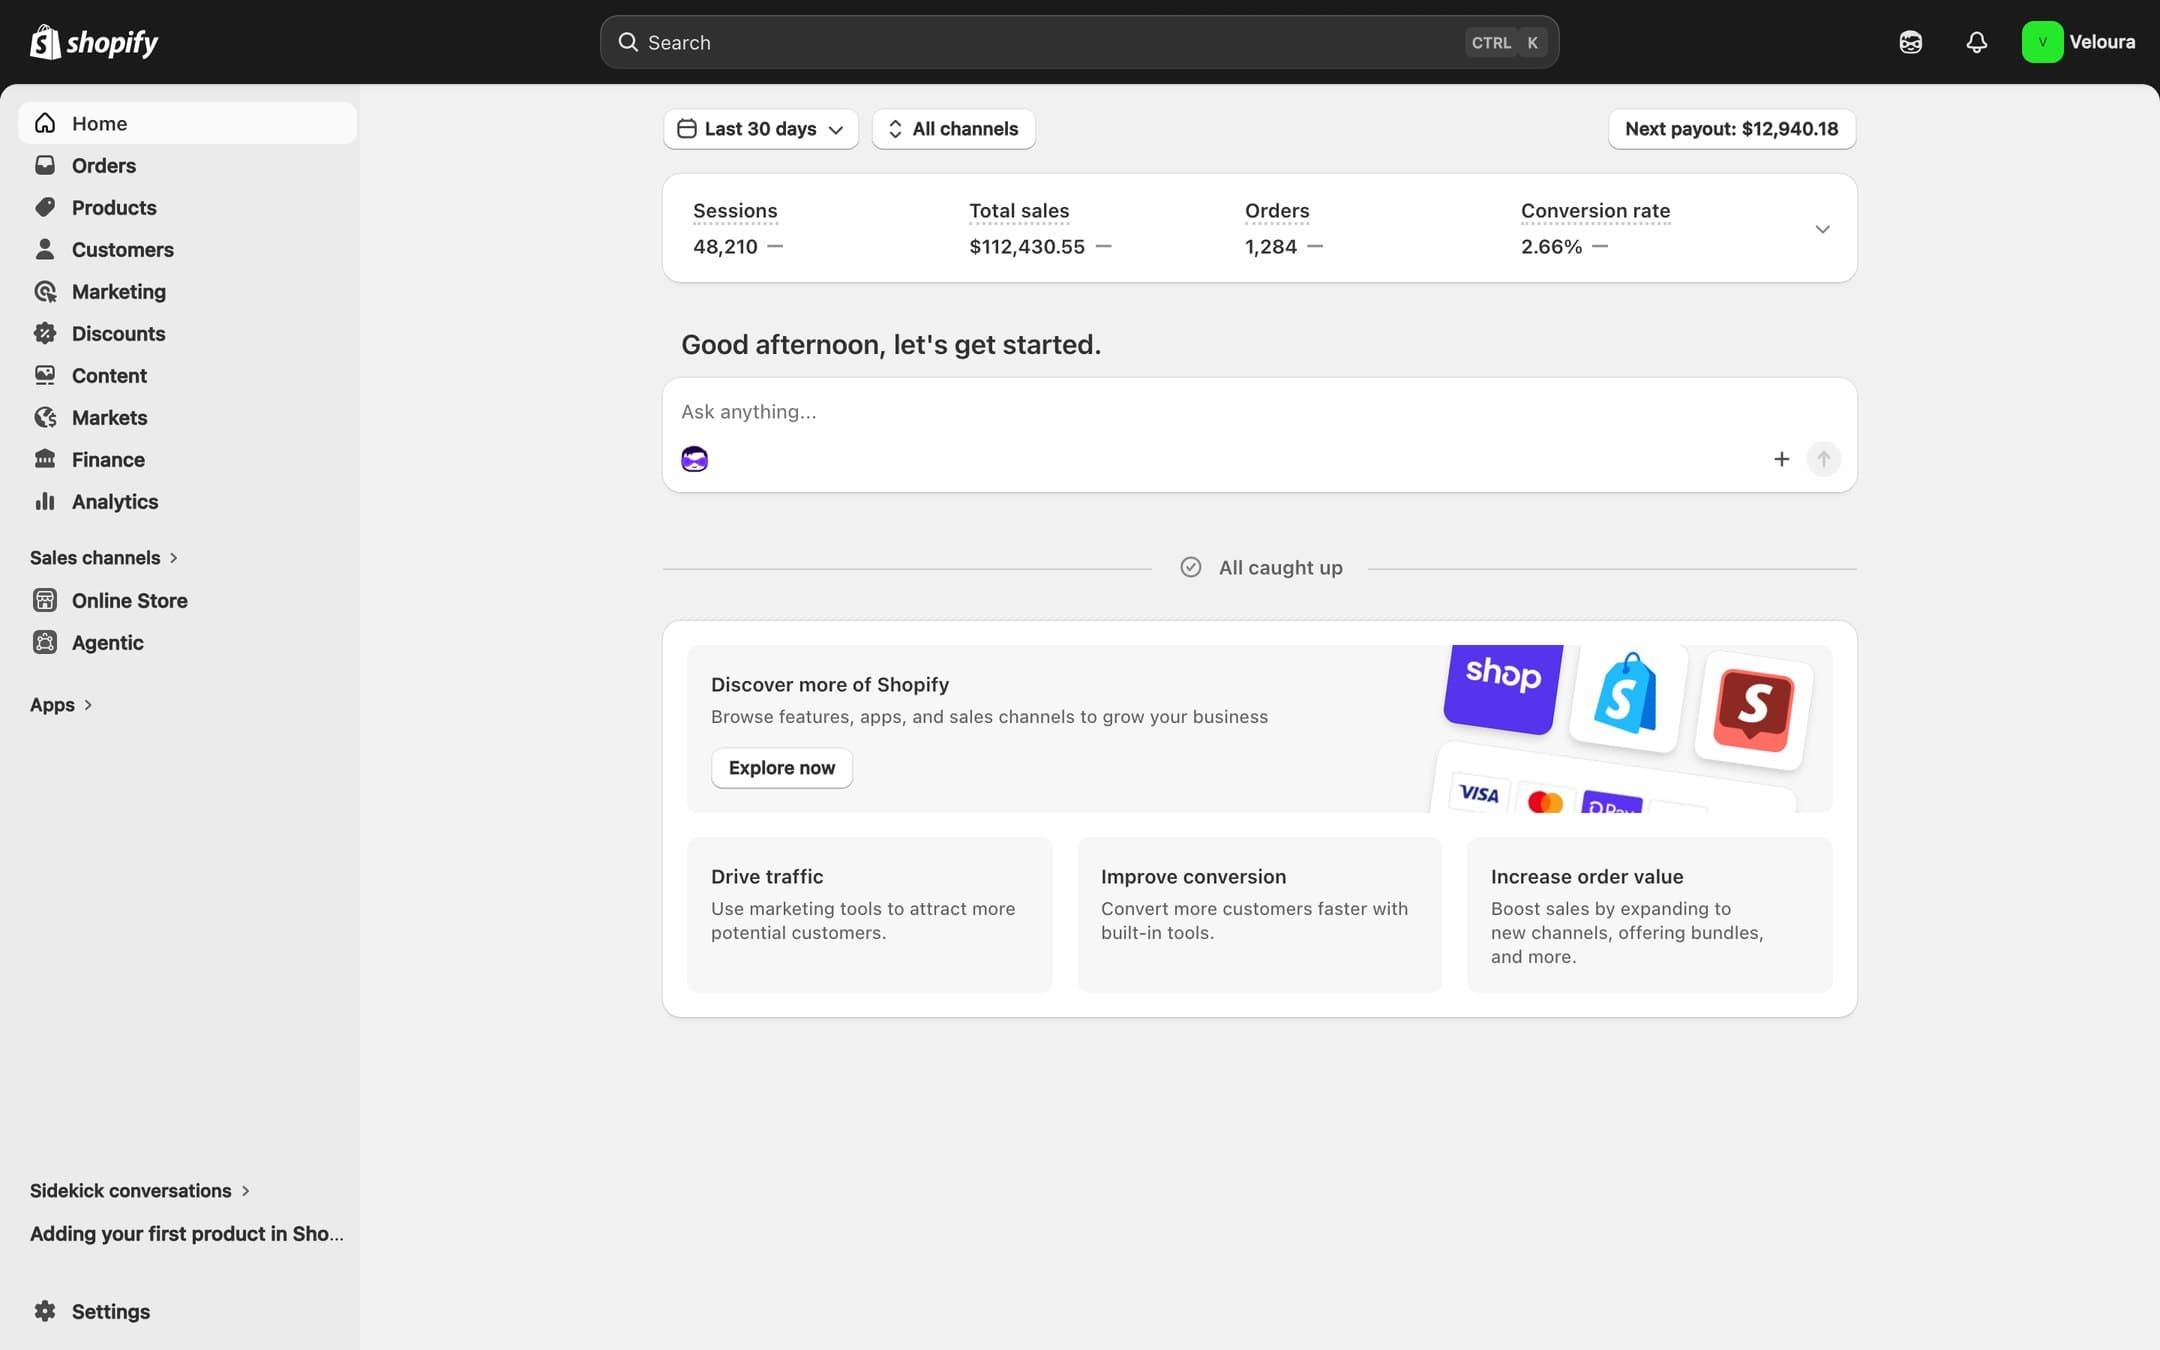Expand the metrics card chevron
The image size is (2160, 1350).
(x=1822, y=229)
